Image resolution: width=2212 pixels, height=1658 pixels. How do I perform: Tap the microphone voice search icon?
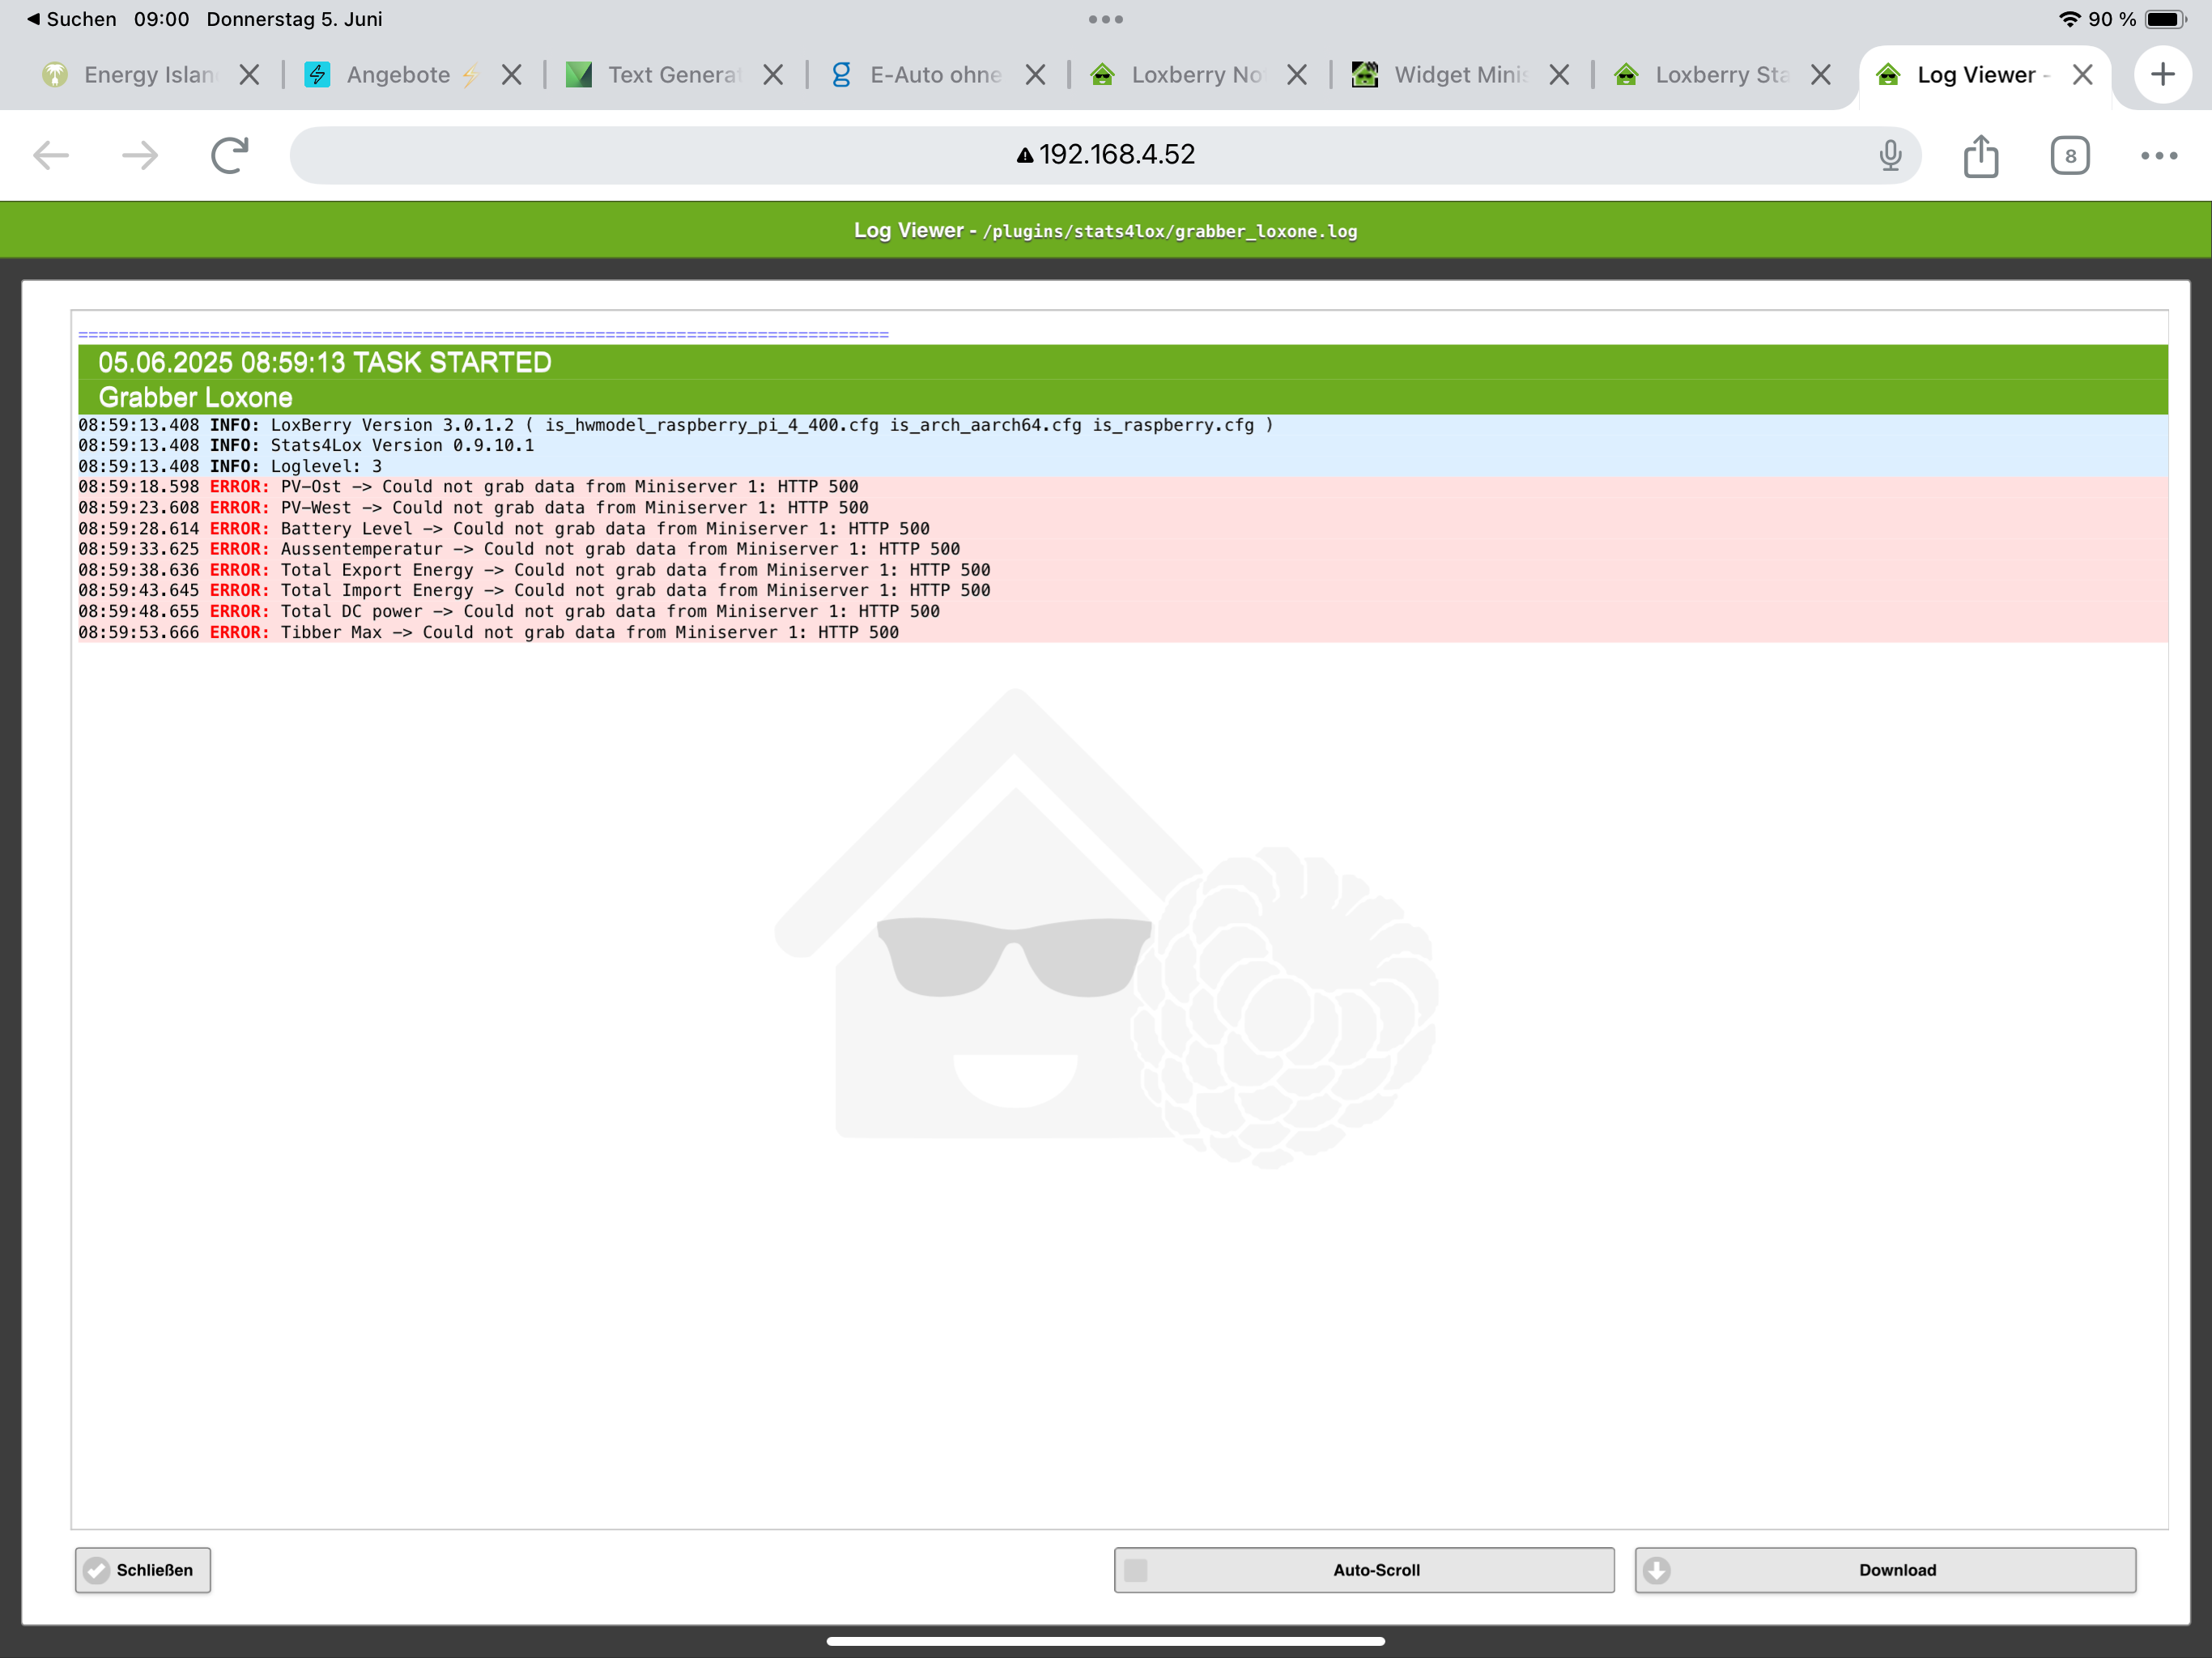click(x=1889, y=155)
